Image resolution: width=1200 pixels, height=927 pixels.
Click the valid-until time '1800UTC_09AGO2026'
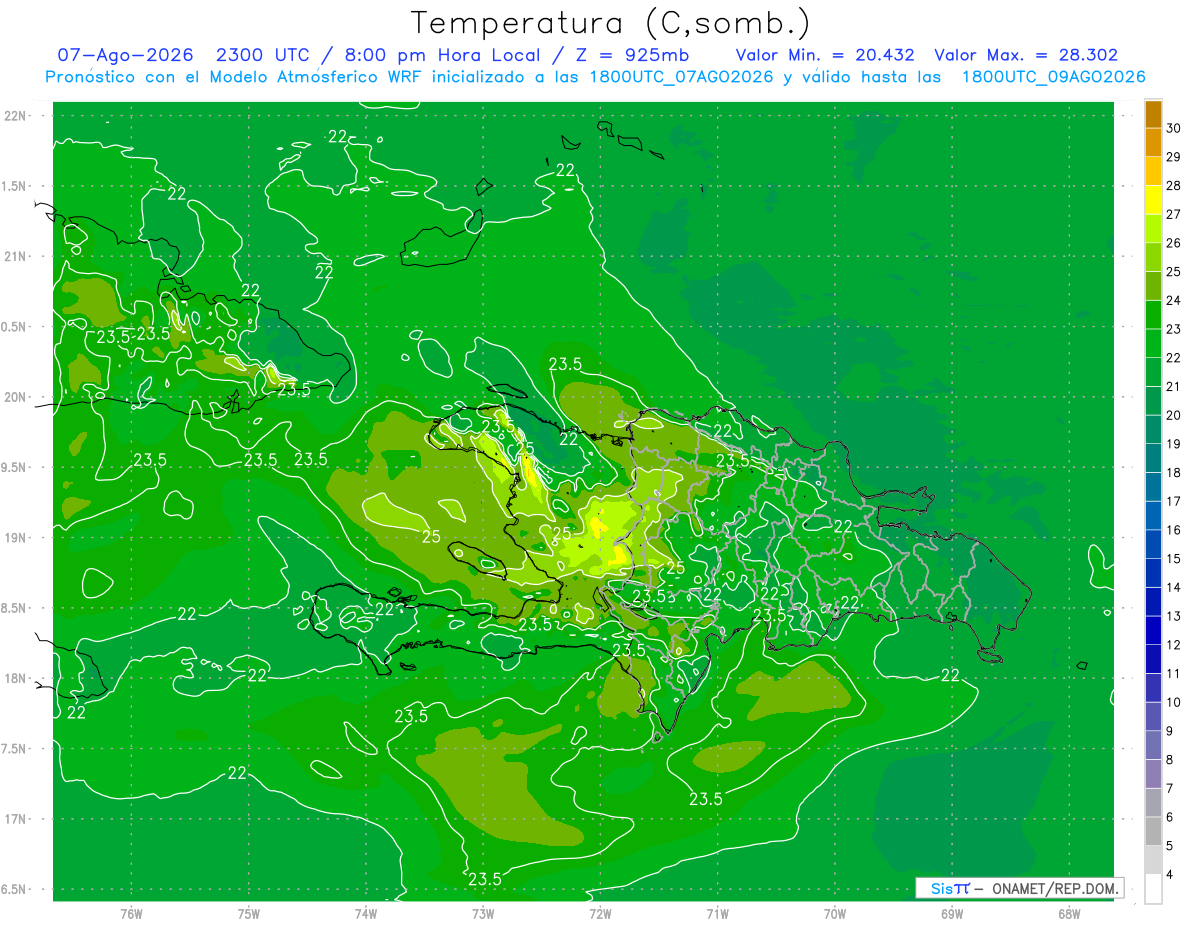pyautogui.click(x=1054, y=77)
